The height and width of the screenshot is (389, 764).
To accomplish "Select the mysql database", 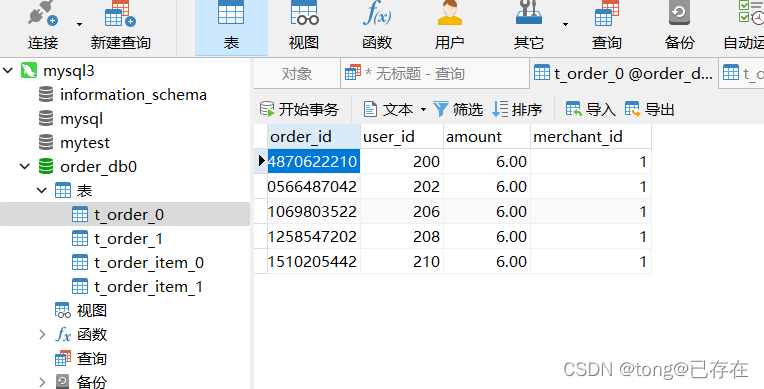I will point(81,119).
